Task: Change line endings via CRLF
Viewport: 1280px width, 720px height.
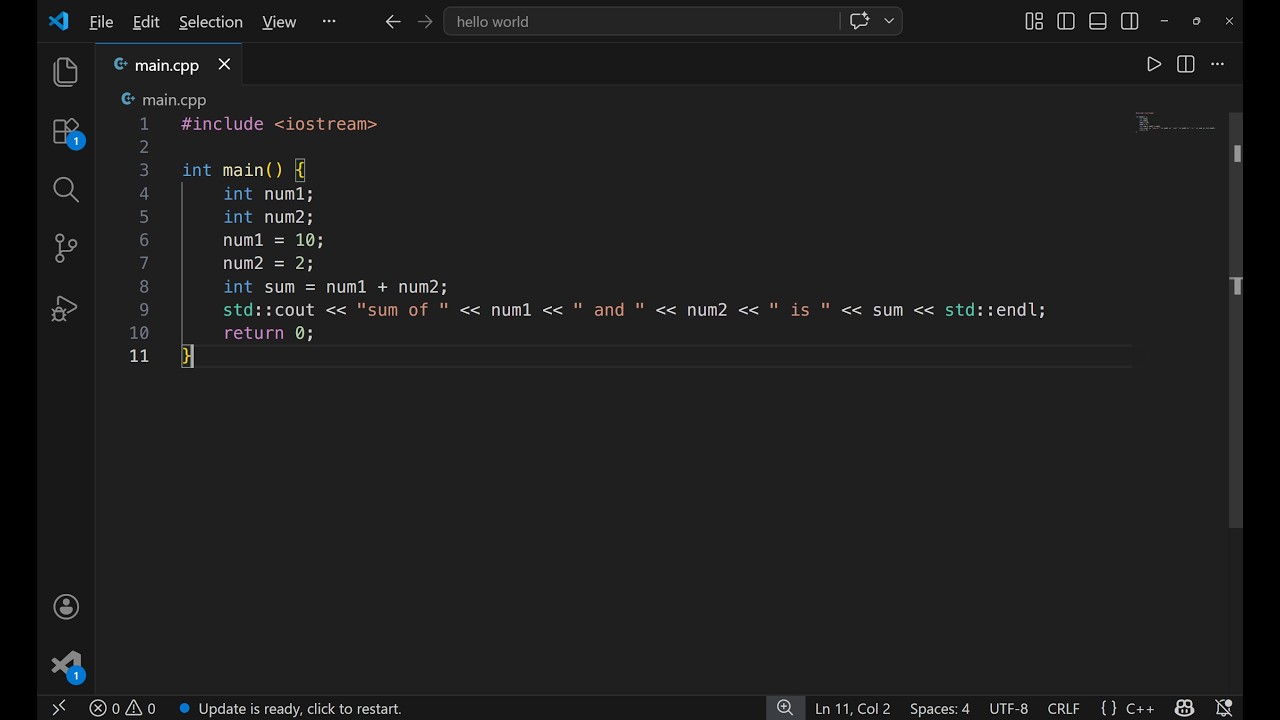Action: 1063,708
